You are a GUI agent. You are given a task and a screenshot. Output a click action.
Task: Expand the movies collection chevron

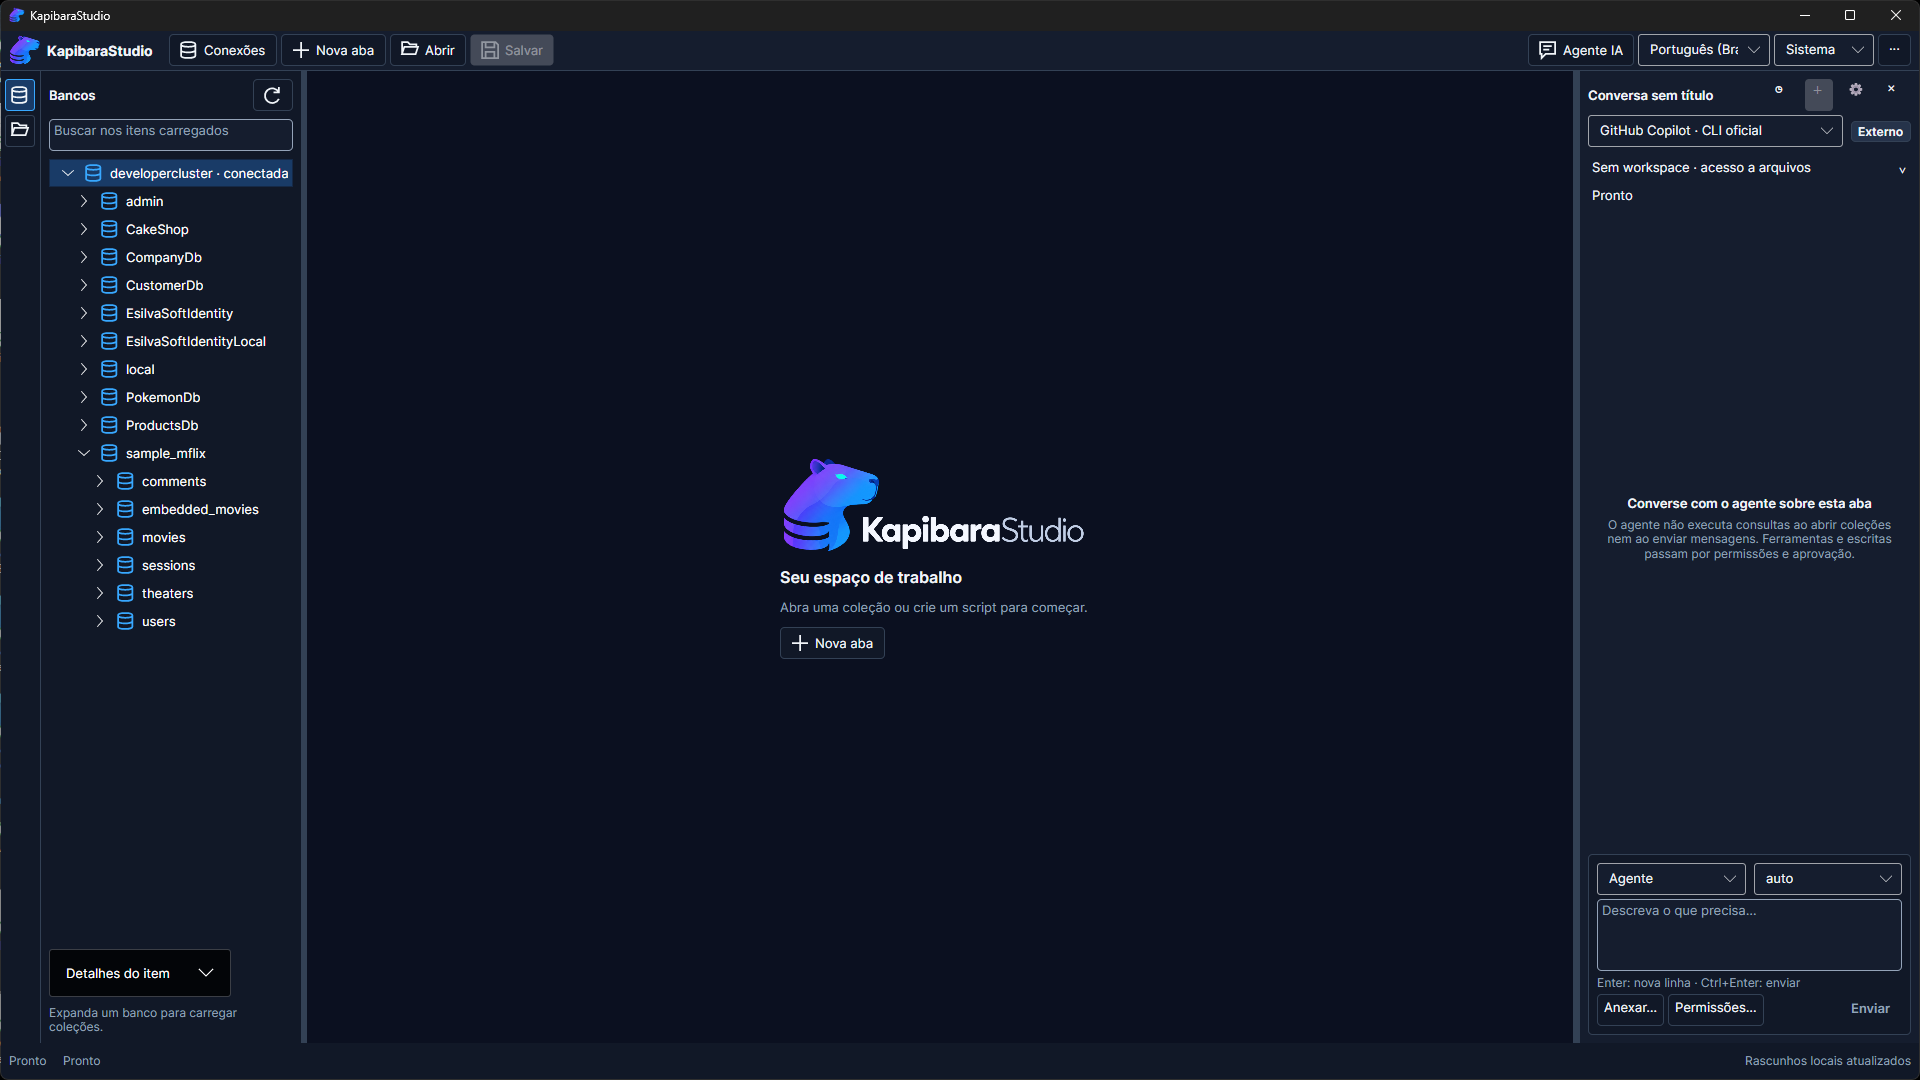[100, 538]
